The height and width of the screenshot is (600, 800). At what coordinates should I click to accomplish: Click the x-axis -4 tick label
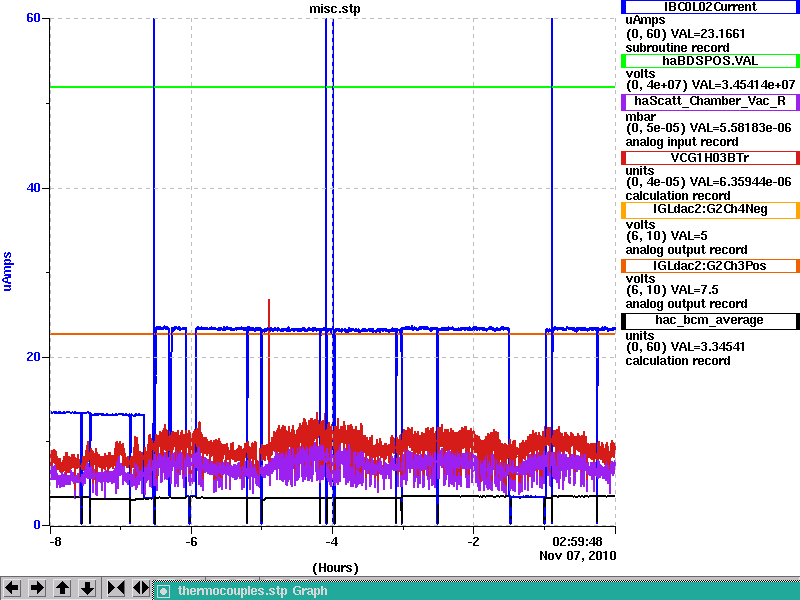point(332,541)
